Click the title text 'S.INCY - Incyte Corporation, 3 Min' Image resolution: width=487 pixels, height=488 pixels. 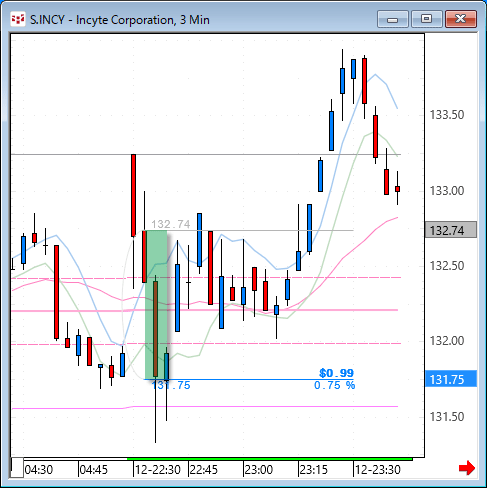(x=120, y=20)
